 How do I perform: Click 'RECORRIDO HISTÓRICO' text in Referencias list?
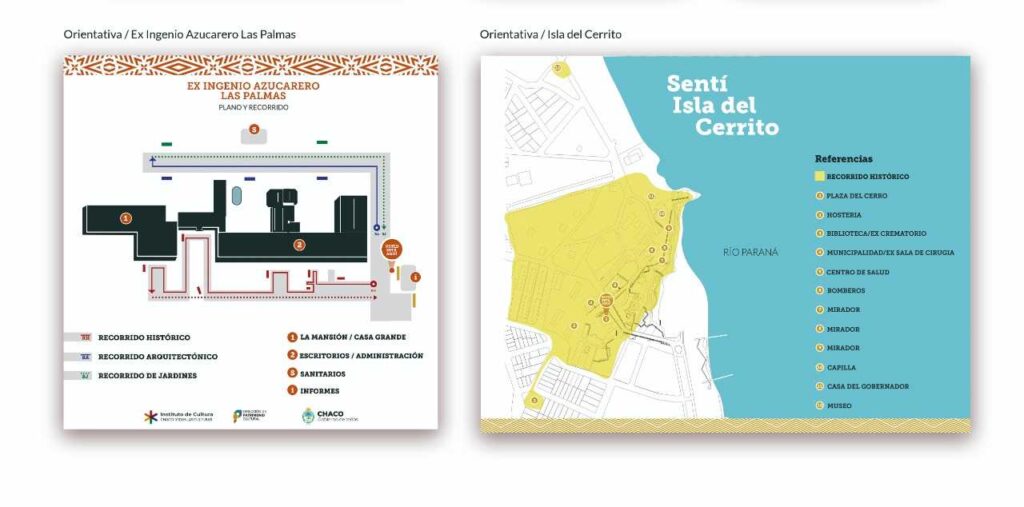point(868,176)
